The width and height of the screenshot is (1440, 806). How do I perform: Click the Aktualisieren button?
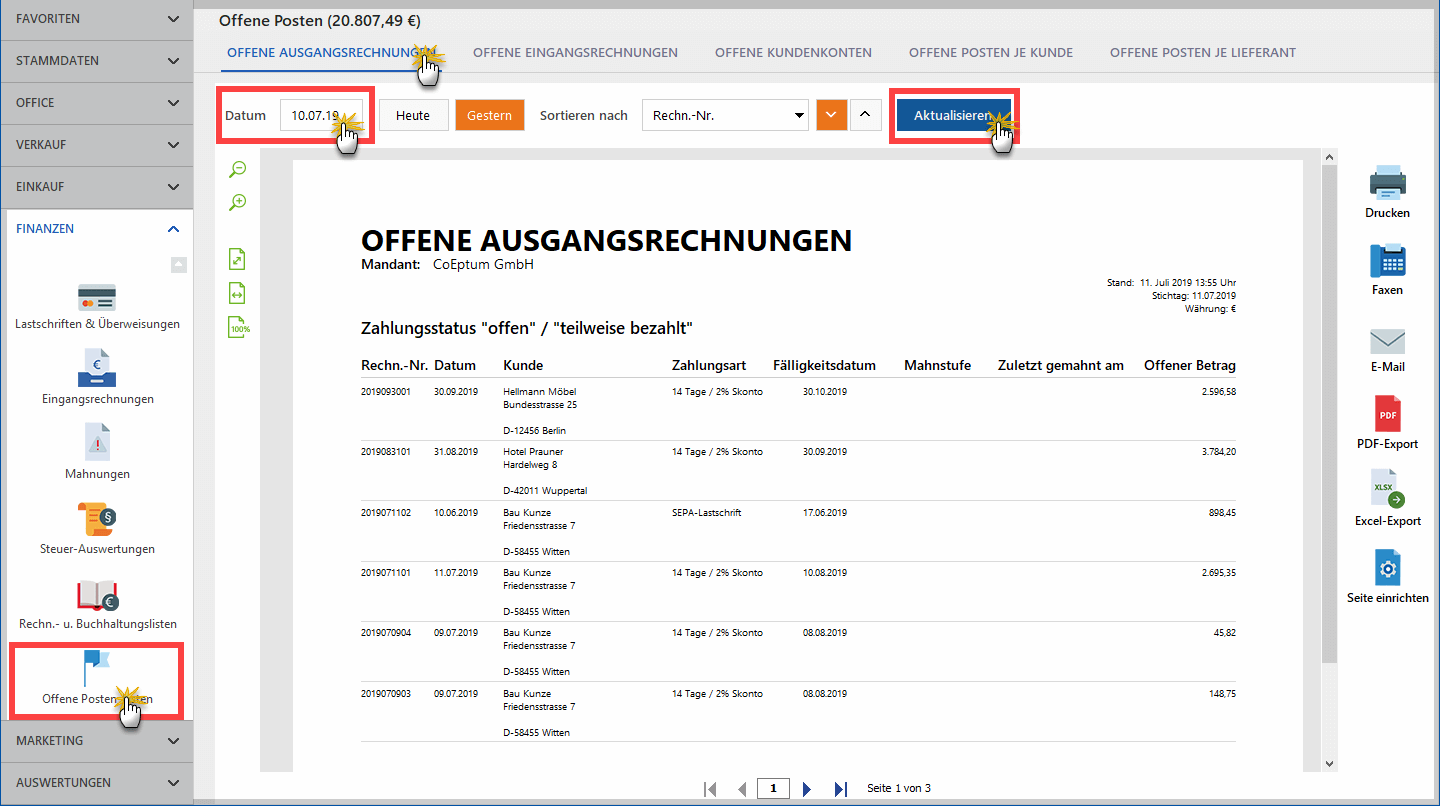click(x=953, y=115)
